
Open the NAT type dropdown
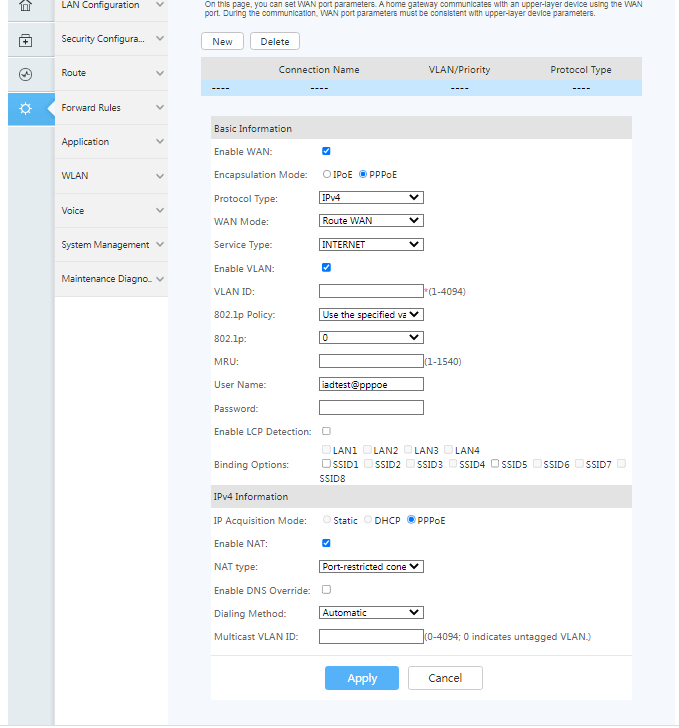371,567
